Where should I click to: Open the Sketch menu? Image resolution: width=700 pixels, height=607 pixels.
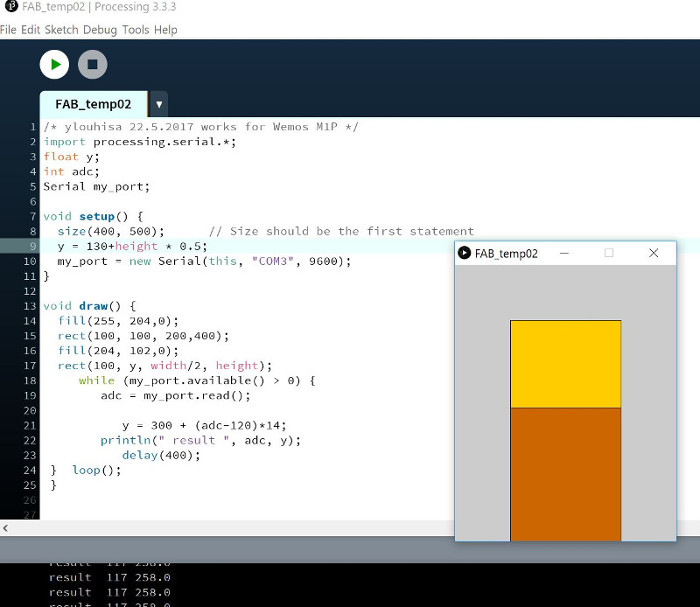(x=61, y=30)
